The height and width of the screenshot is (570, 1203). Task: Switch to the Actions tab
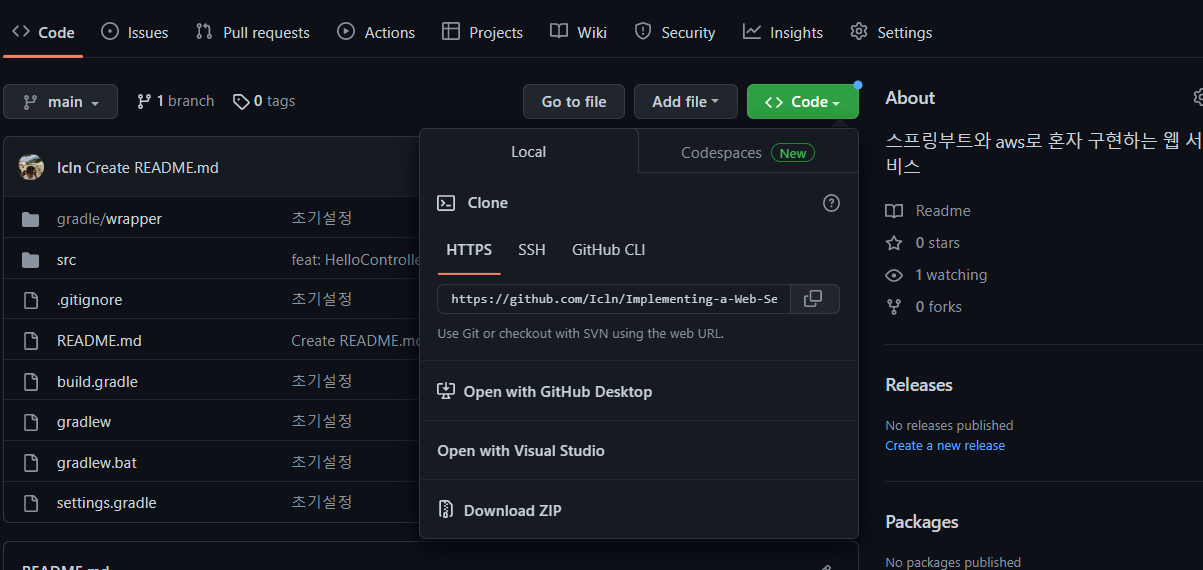pos(376,32)
